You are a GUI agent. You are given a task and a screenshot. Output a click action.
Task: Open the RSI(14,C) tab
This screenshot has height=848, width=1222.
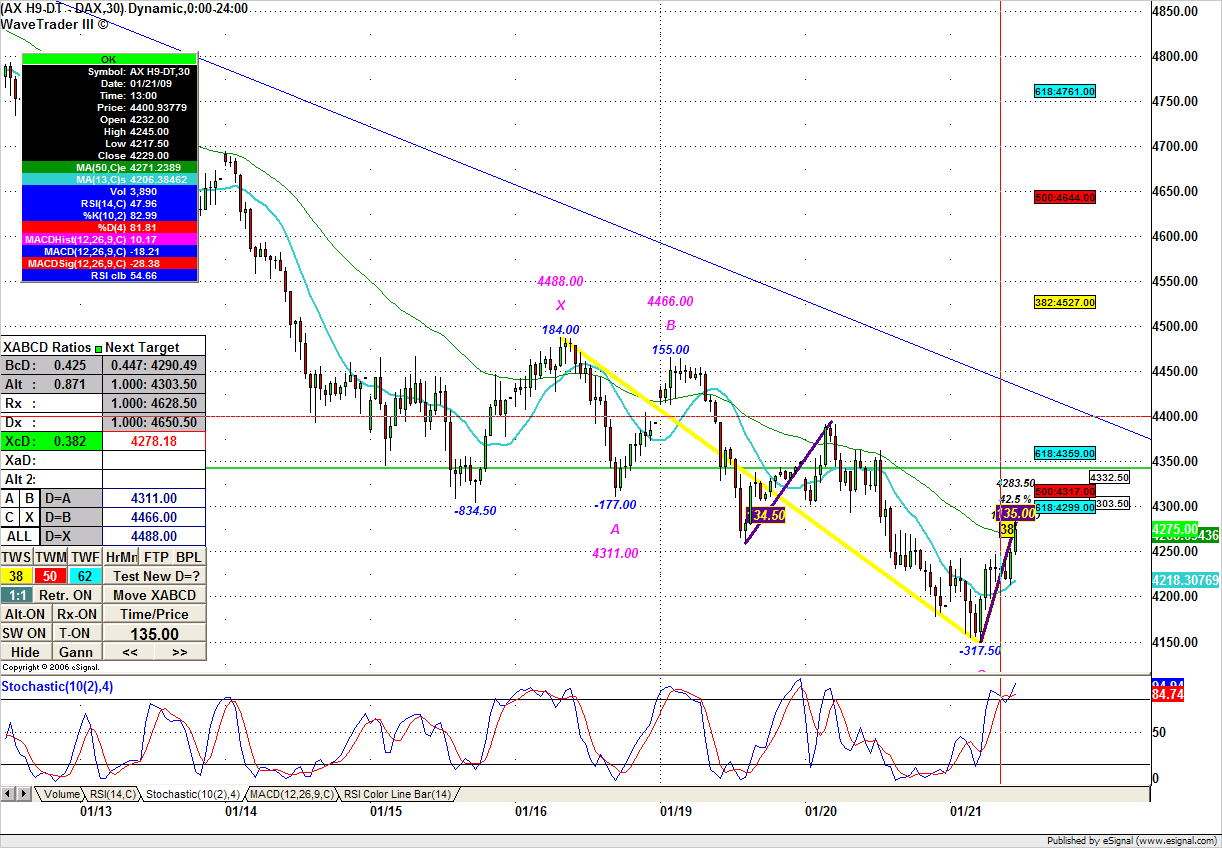[111, 794]
